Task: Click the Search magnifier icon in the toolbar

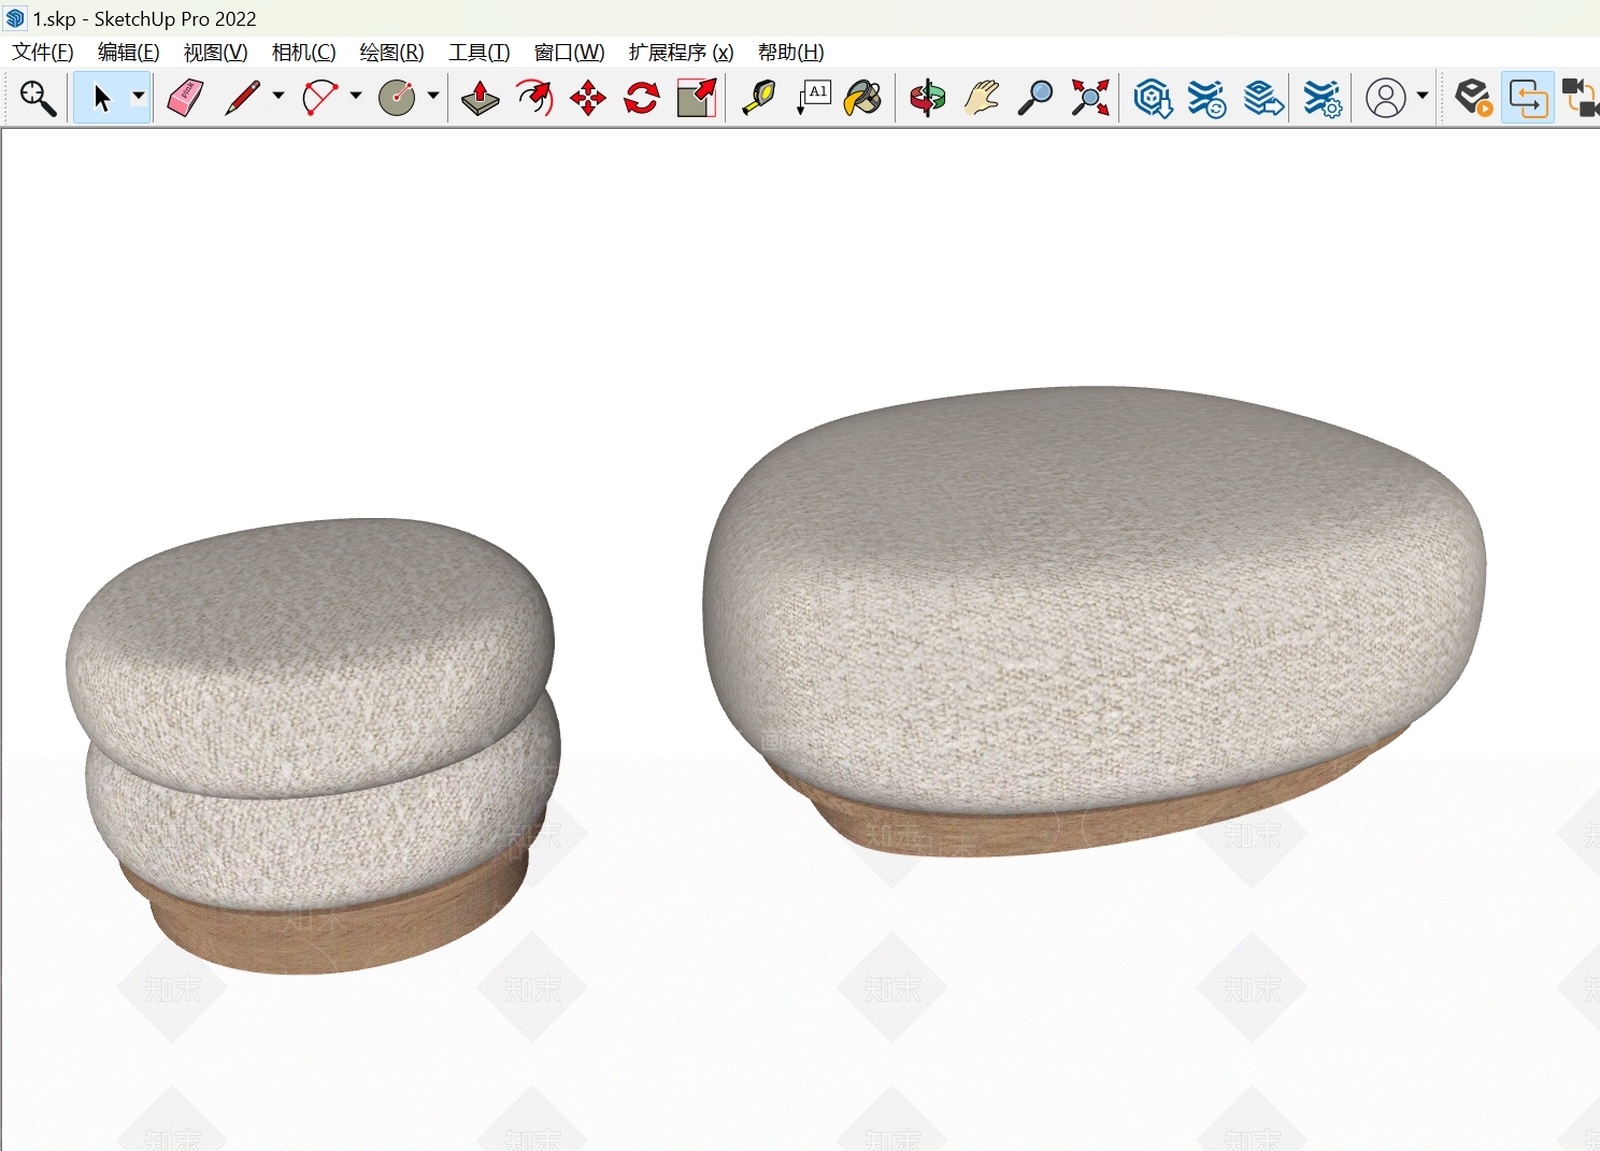Action: pos(38,98)
